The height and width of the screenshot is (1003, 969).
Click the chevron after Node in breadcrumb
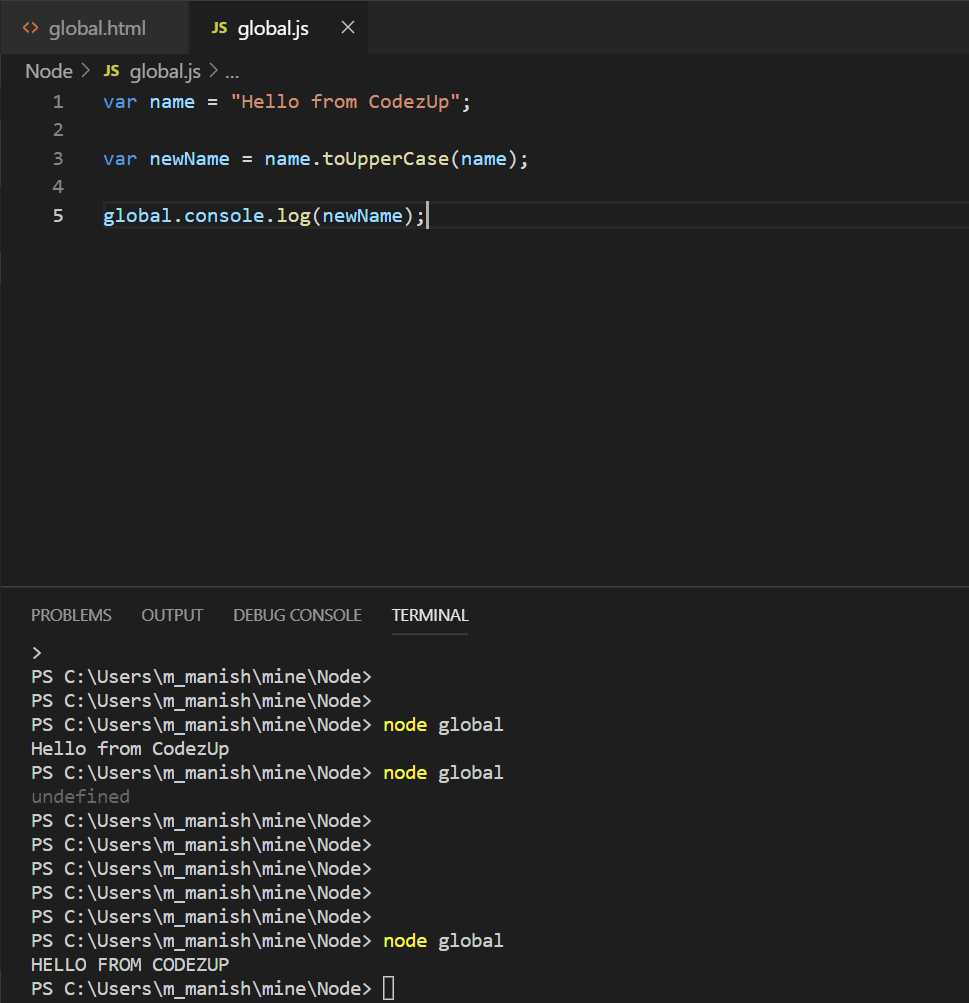point(86,71)
